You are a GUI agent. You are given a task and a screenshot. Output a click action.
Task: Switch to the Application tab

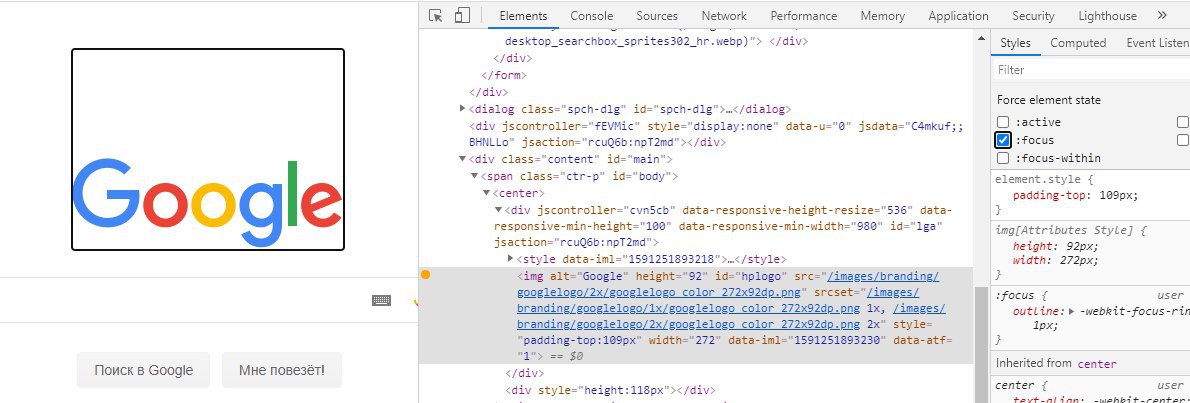pyautogui.click(x=958, y=16)
